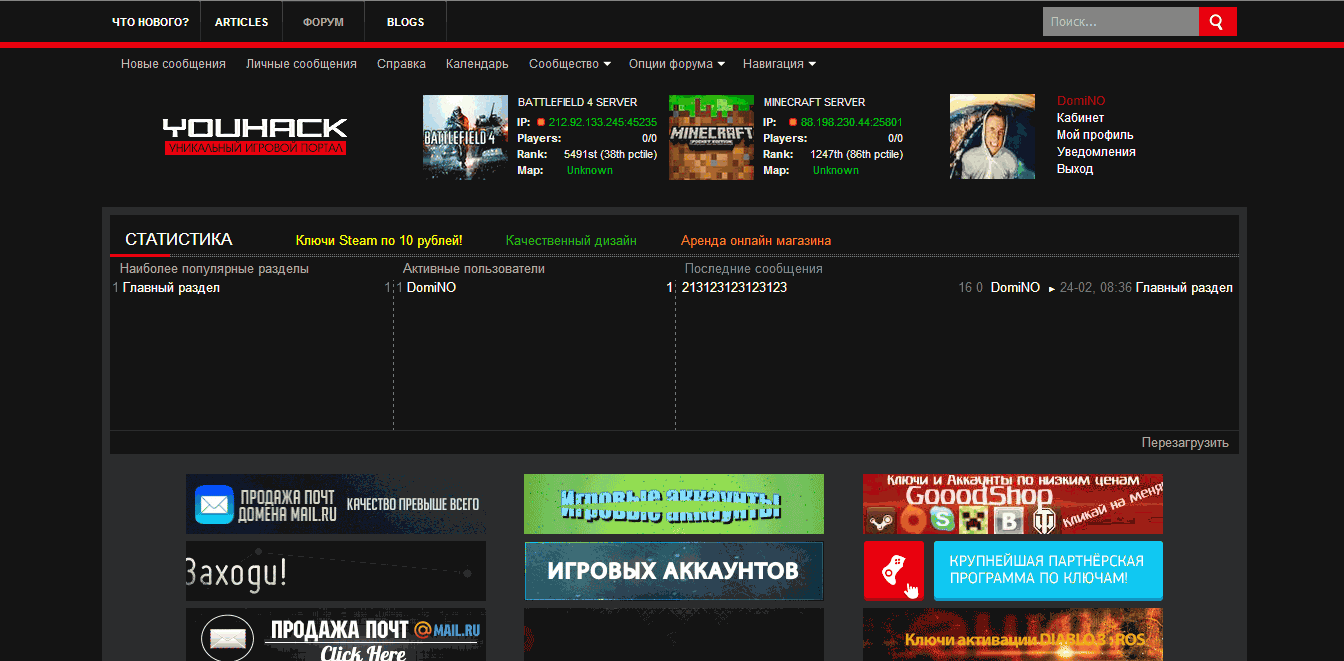Open the Ключи Steam по 10 рублей! tab

tap(379, 241)
